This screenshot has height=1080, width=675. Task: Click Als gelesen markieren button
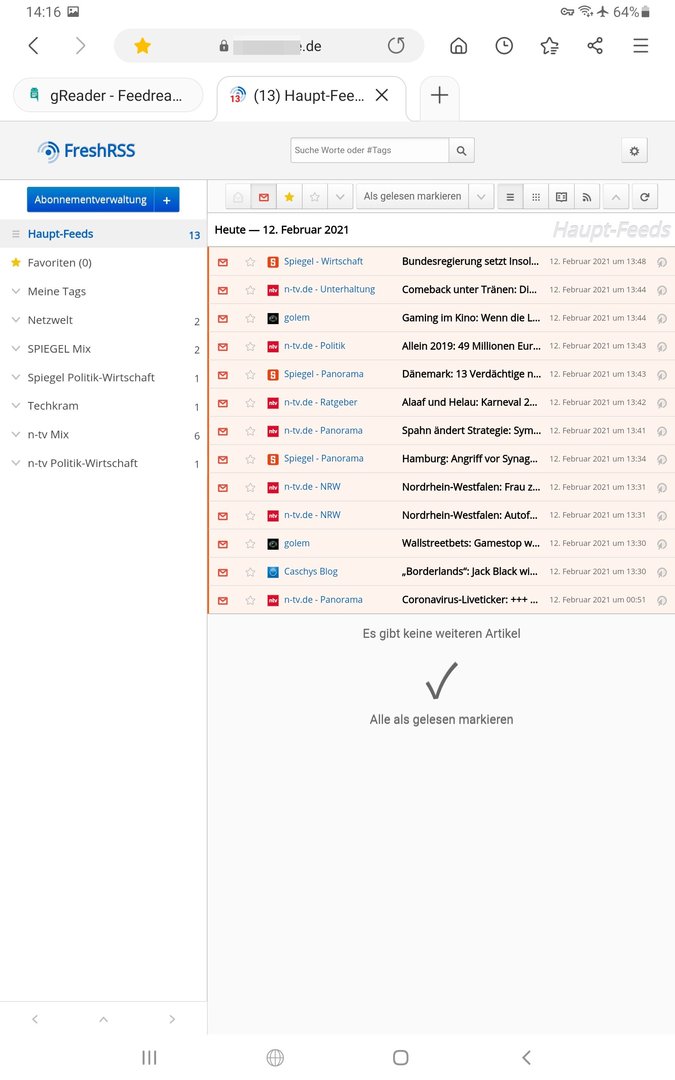coord(413,197)
